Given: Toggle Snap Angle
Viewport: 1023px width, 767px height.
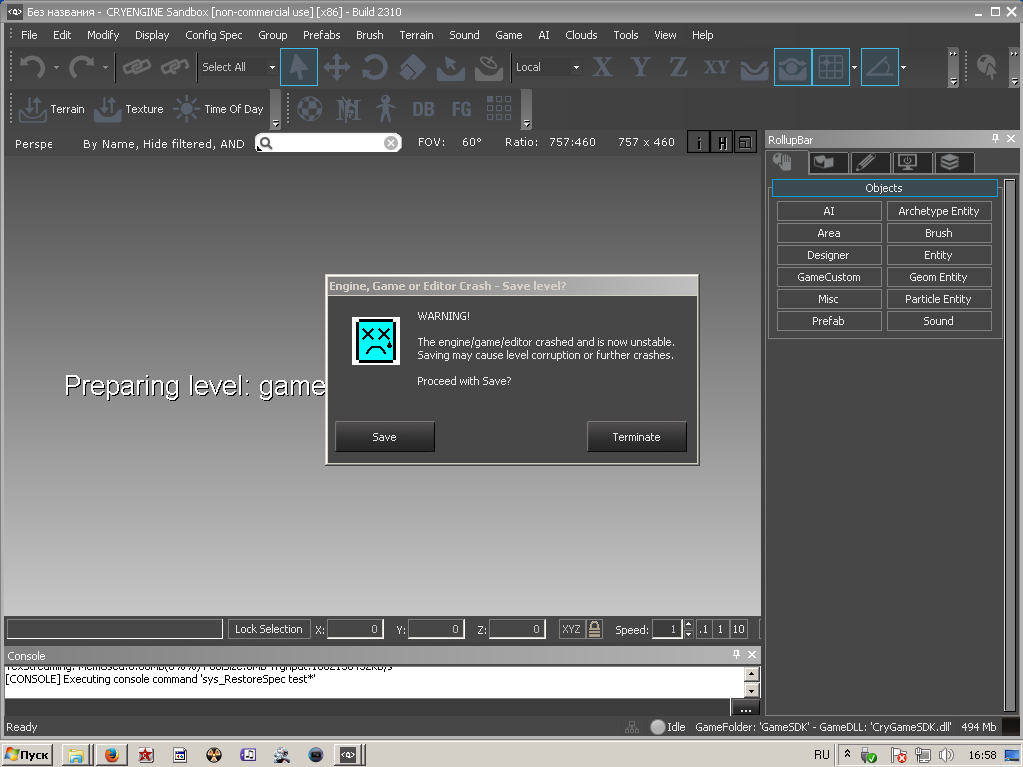Looking at the screenshot, I should pos(879,67).
